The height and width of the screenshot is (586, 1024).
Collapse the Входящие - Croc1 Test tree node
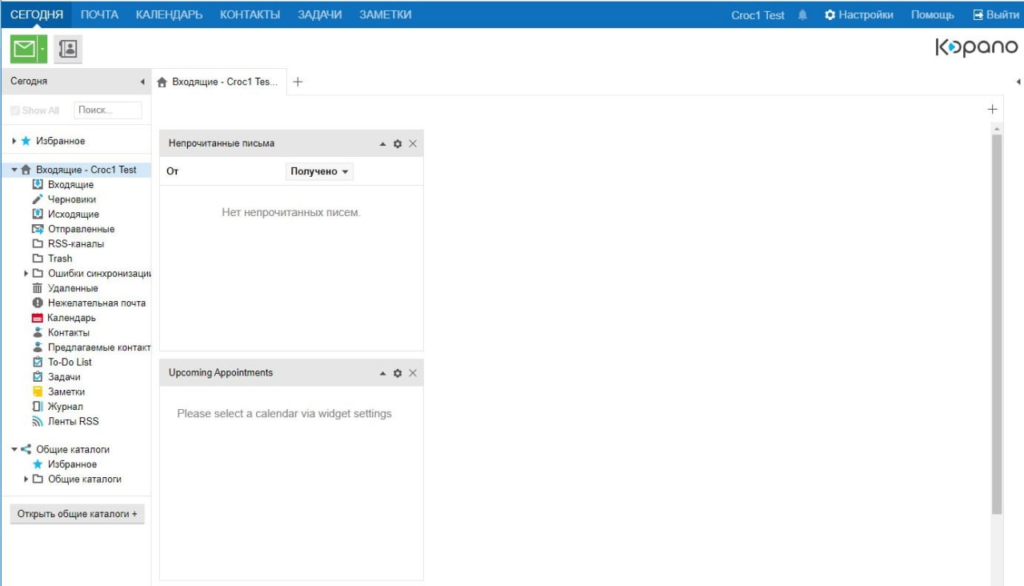[x=14, y=170]
